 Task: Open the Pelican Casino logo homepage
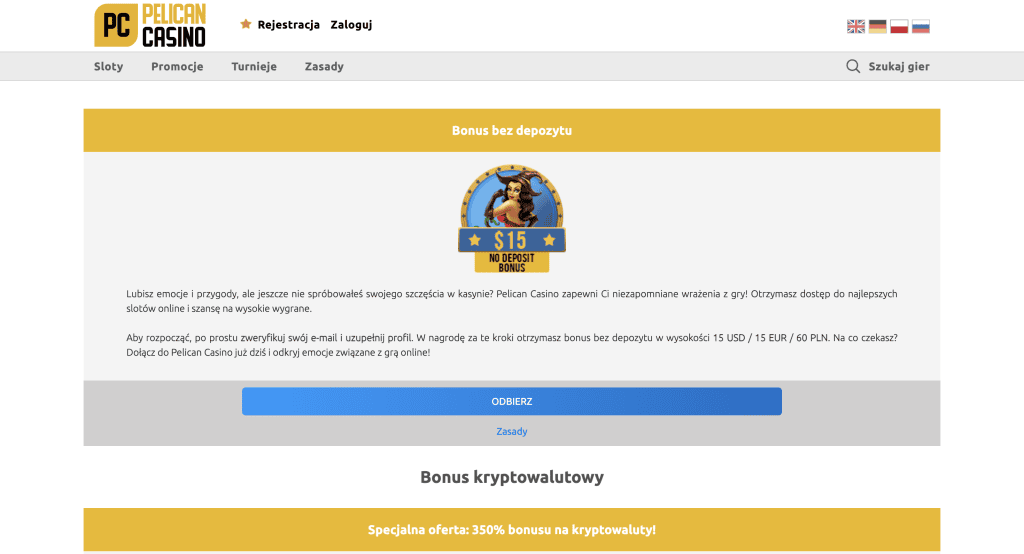pos(150,25)
